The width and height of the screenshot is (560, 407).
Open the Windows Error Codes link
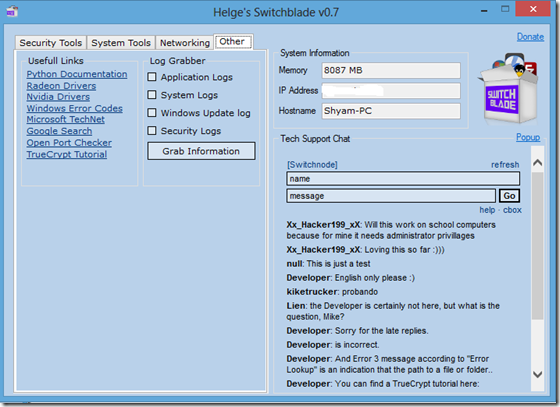tap(75, 108)
